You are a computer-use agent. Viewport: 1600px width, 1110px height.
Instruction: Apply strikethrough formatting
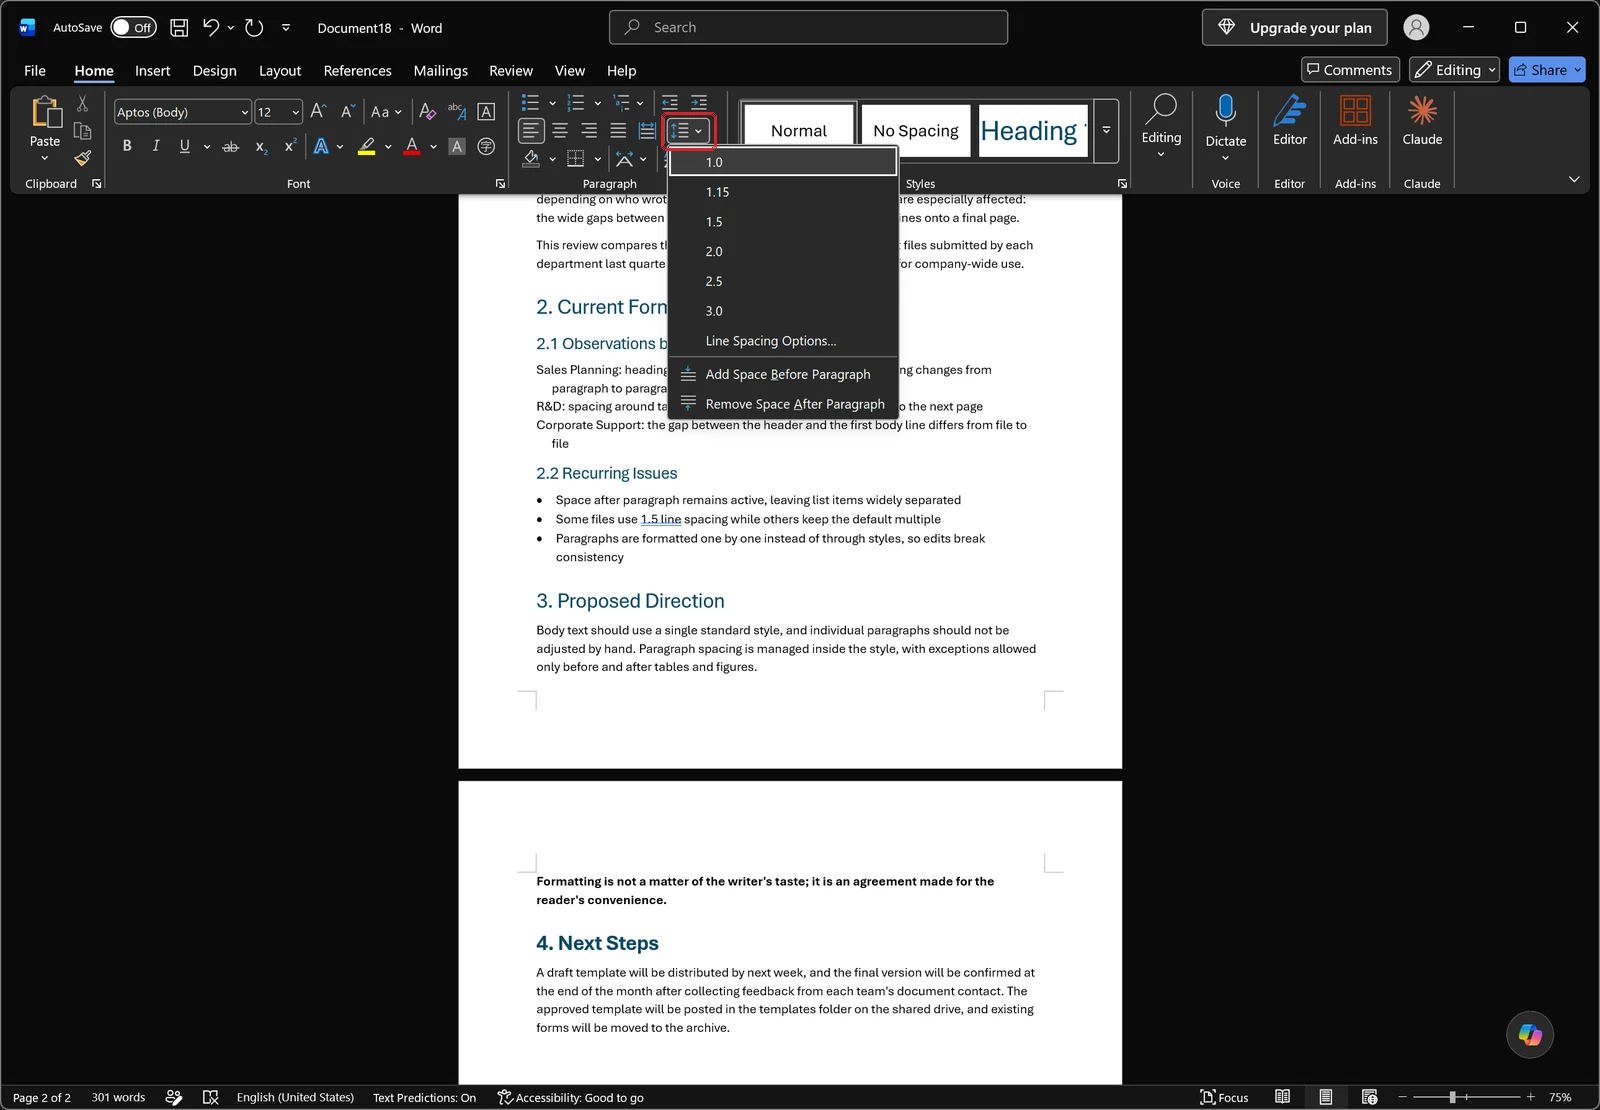[231, 147]
